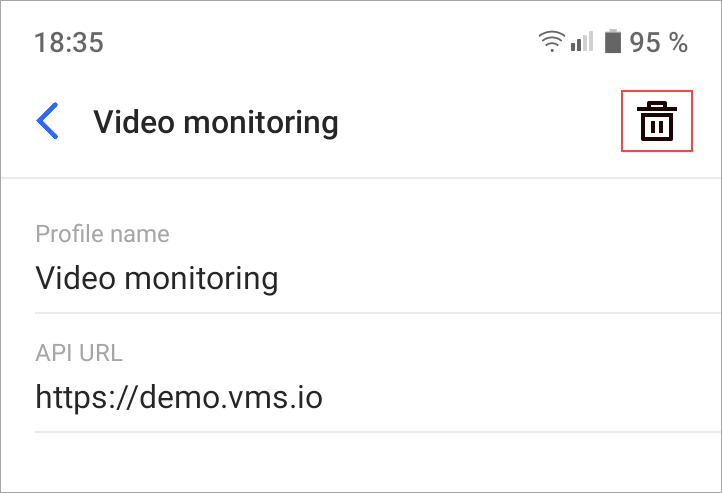Viewport: 722px width, 493px height.
Task: Delete the Video monitoring profile via trash icon
Action: pos(657,121)
